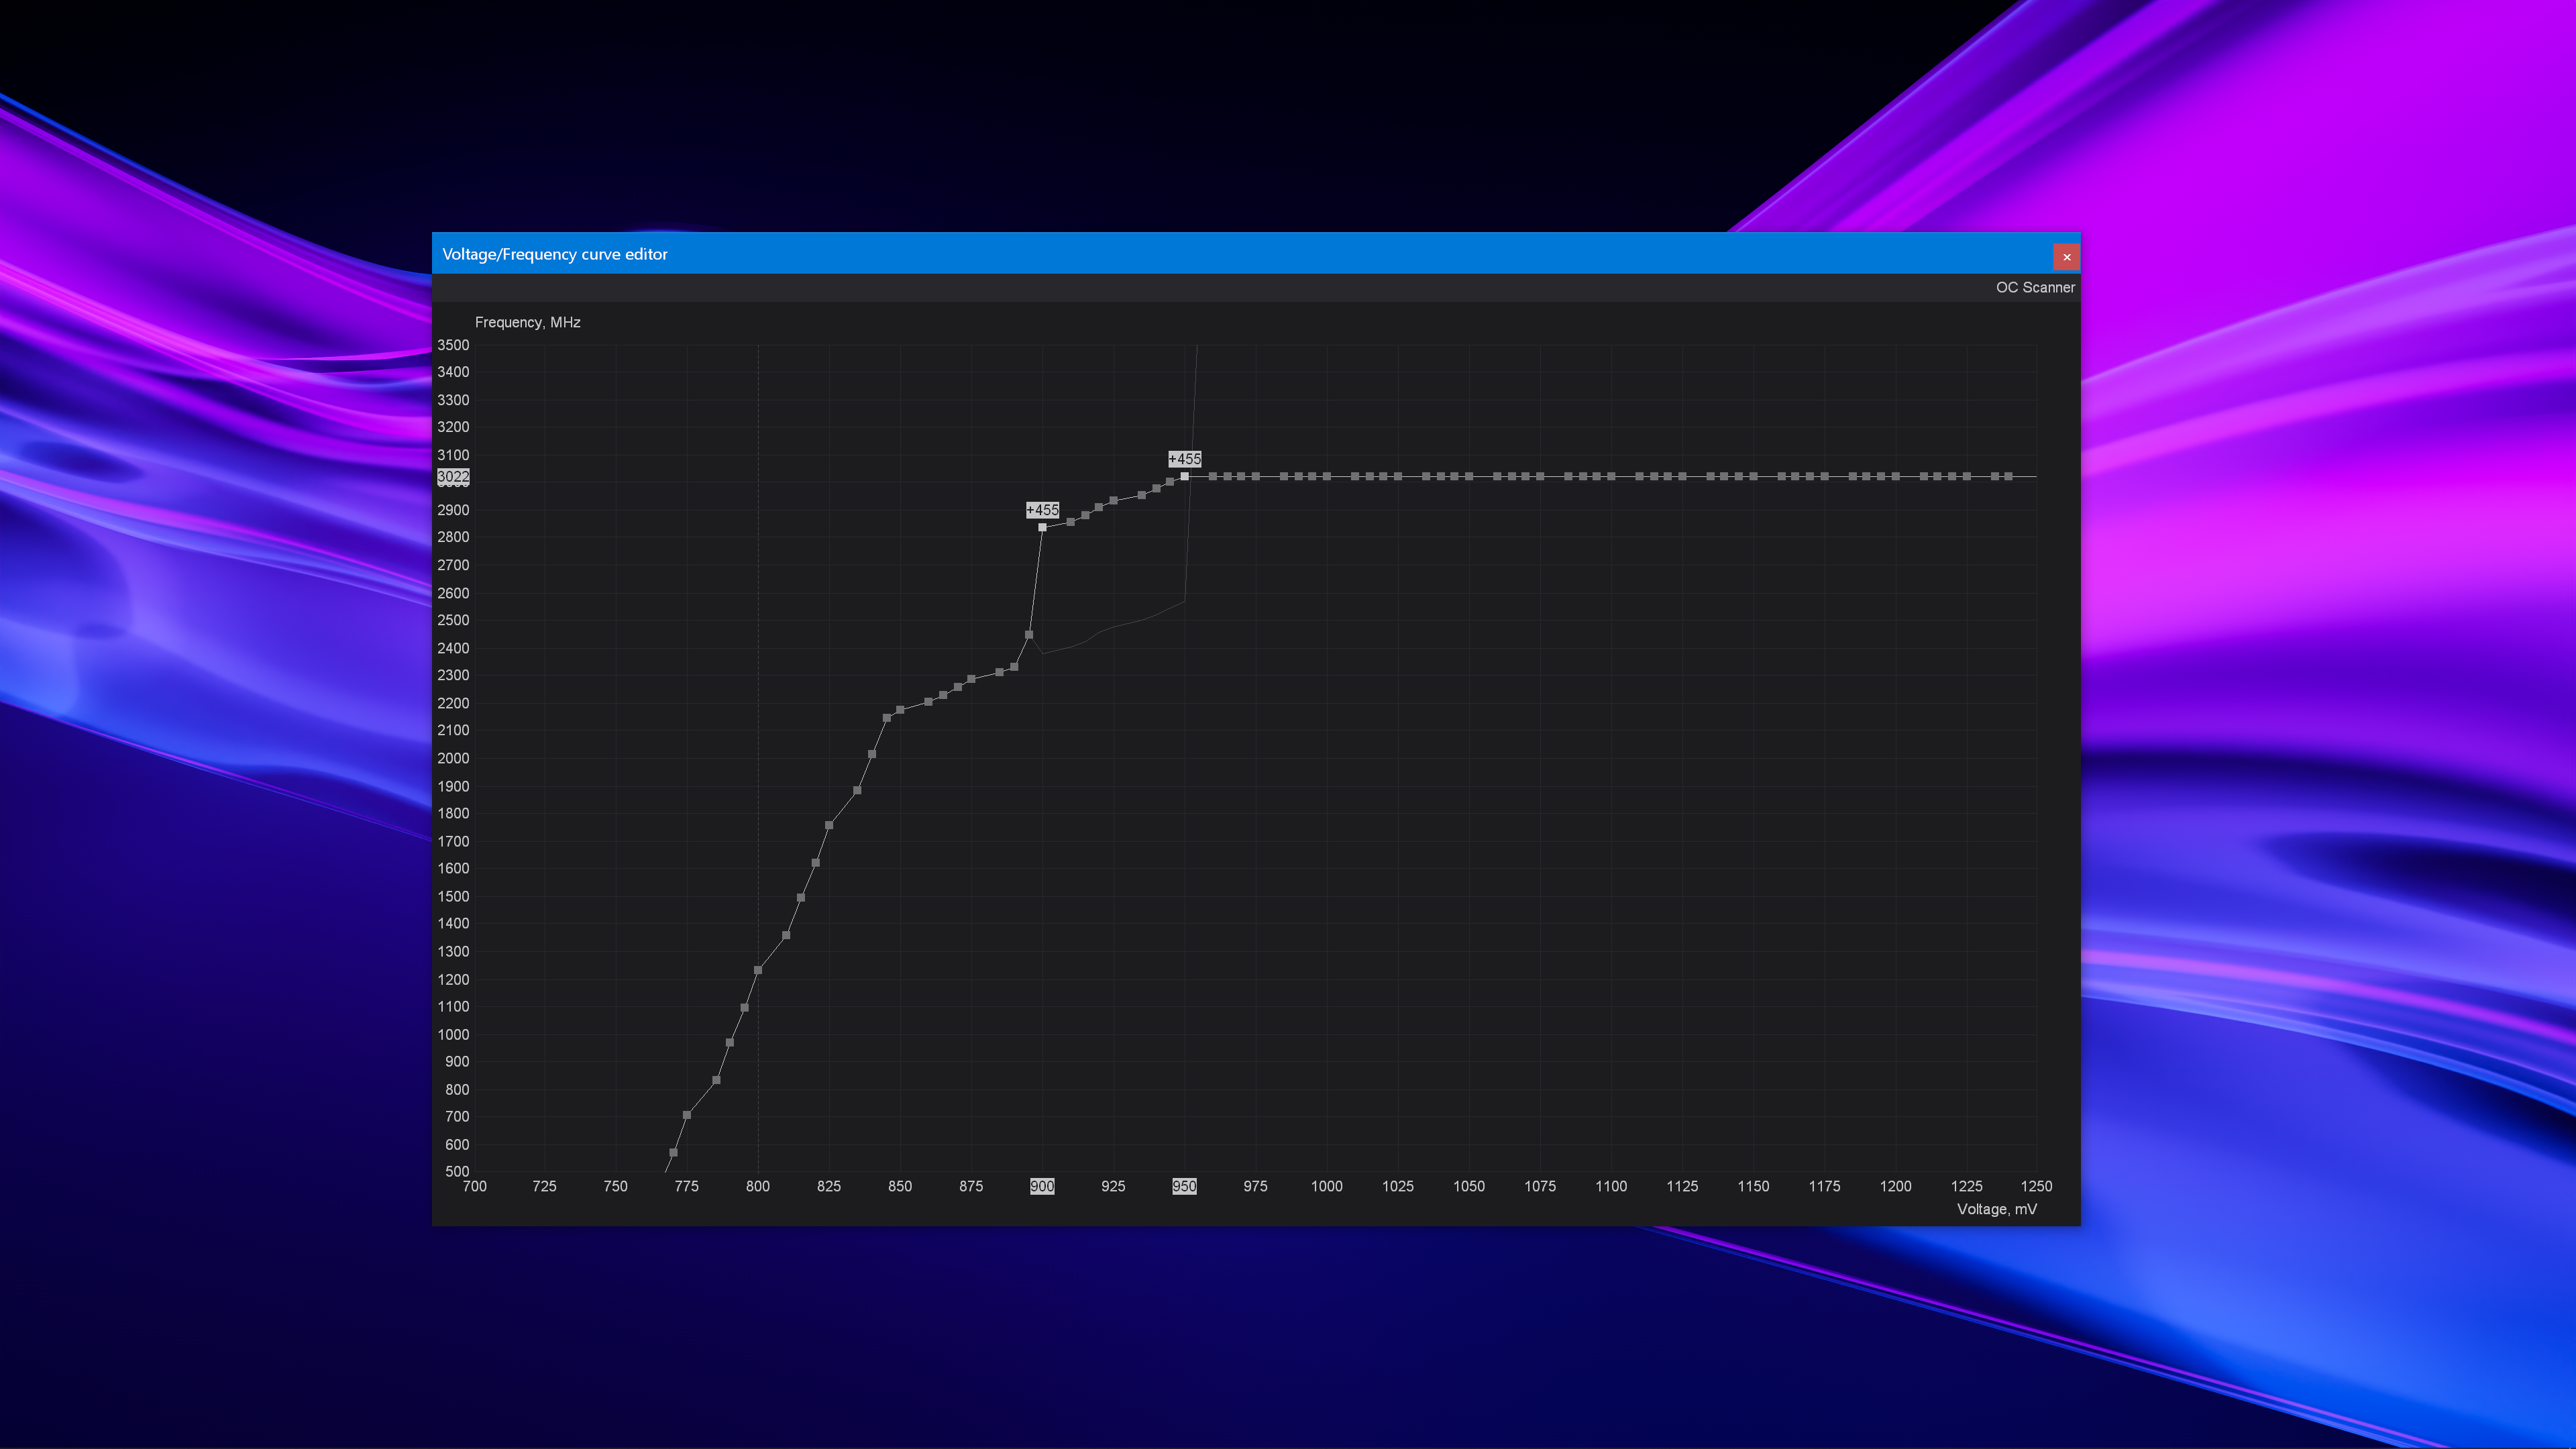Image resolution: width=2576 pixels, height=1449 pixels.
Task: Open the OC Scanner
Action: [x=2035, y=287]
